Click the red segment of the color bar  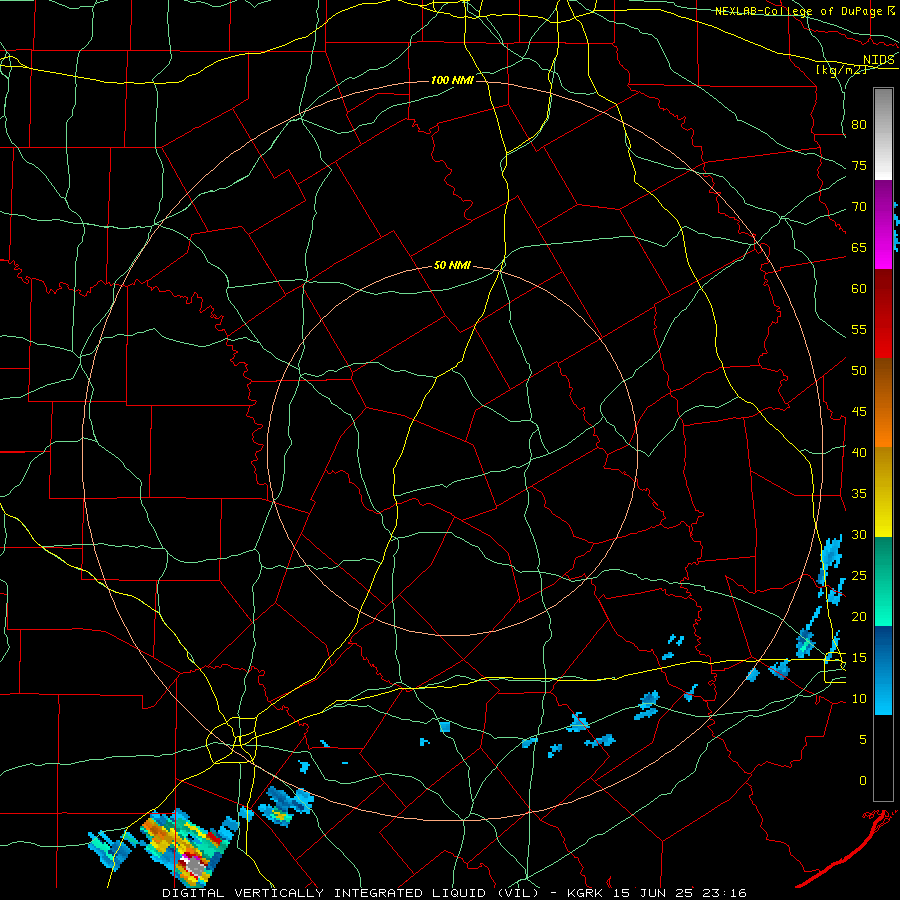tap(883, 313)
